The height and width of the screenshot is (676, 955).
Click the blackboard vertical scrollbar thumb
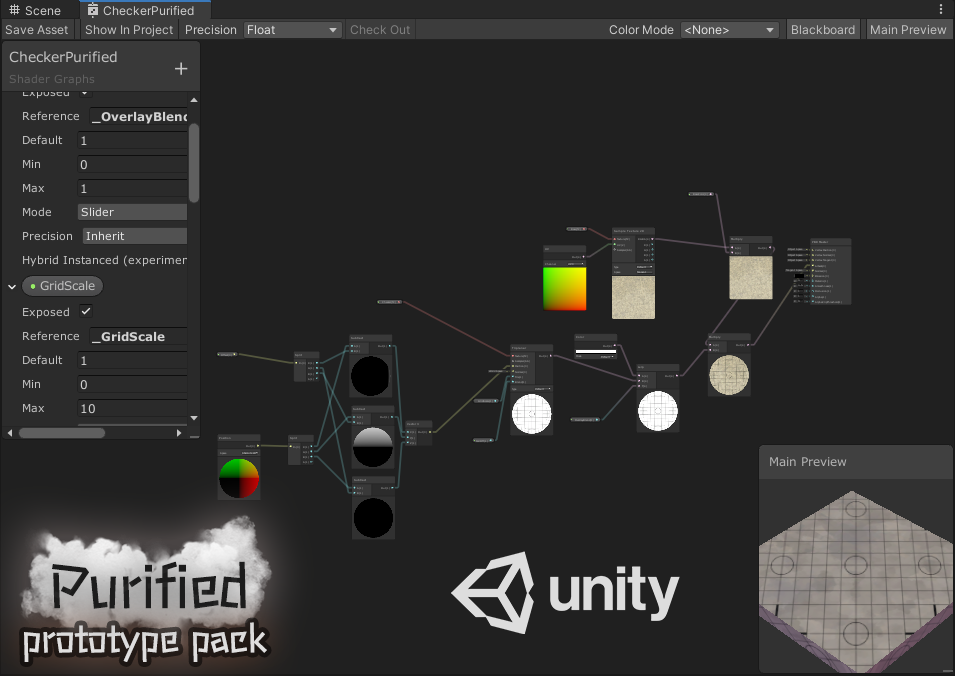(x=194, y=163)
